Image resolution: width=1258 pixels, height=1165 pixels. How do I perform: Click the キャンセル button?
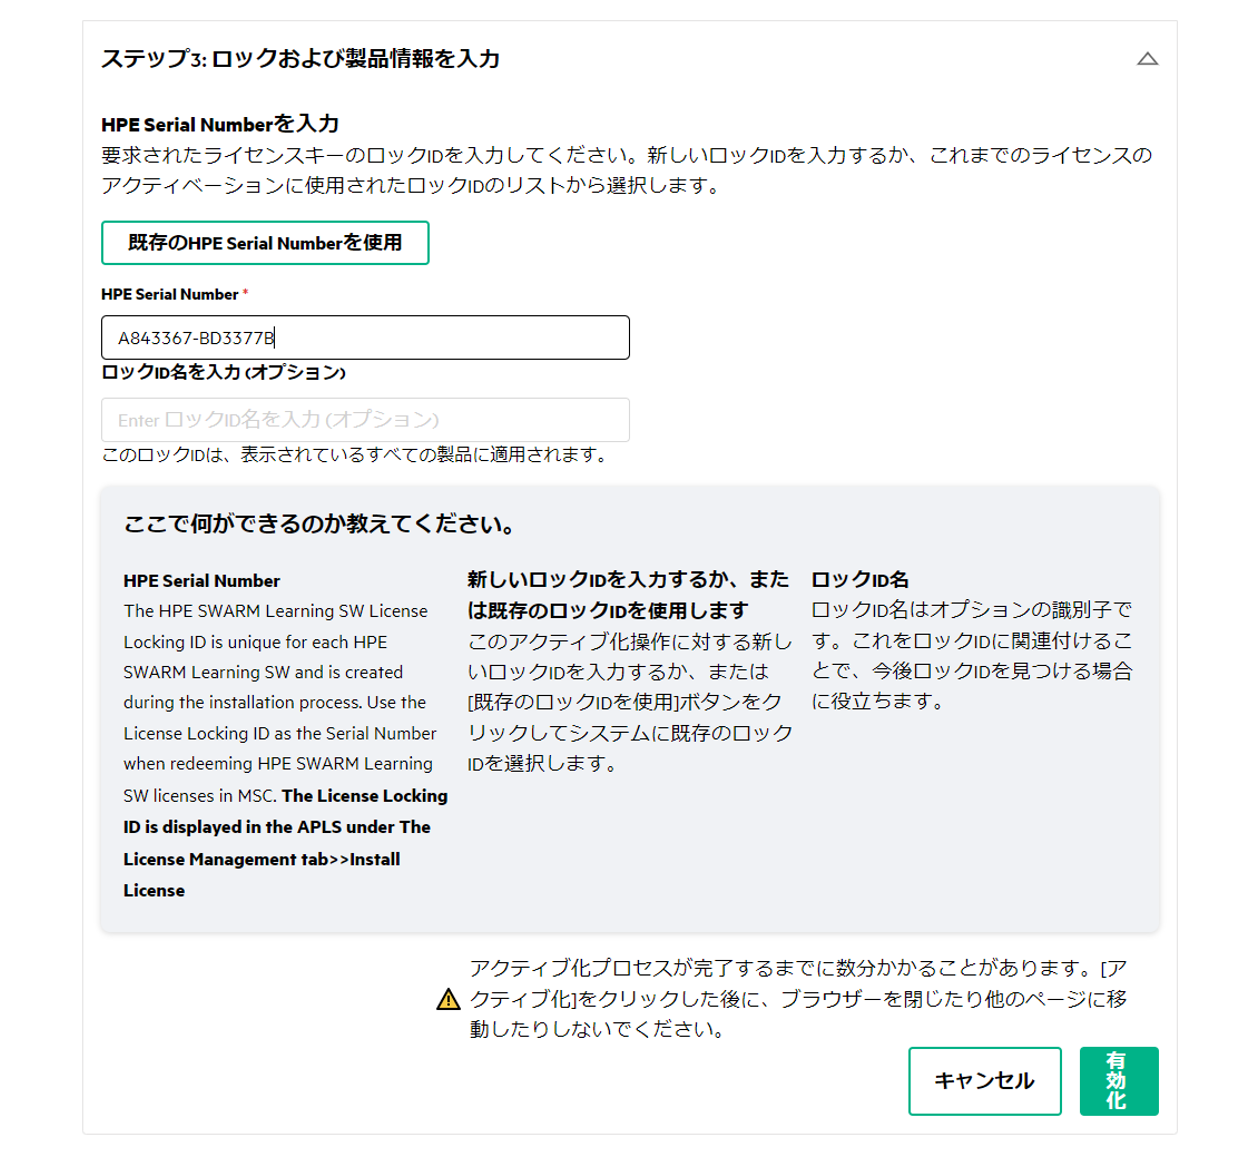click(x=984, y=1081)
